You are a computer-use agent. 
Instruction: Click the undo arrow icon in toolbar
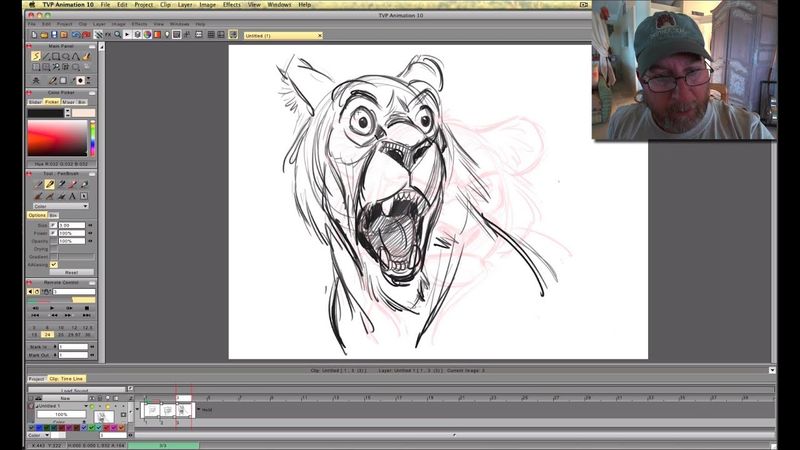[x=76, y=35]
